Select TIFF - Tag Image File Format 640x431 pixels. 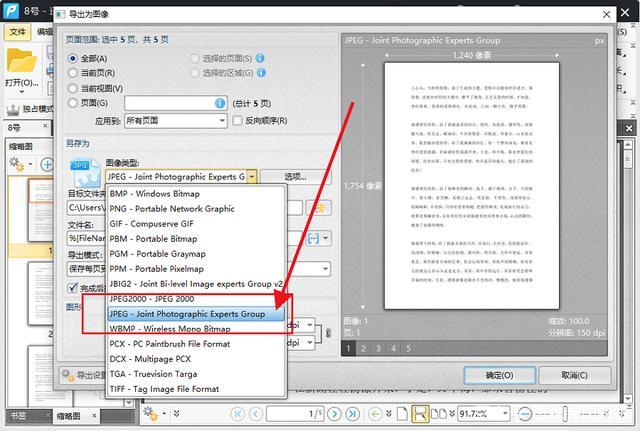click(x=165, y=389)
